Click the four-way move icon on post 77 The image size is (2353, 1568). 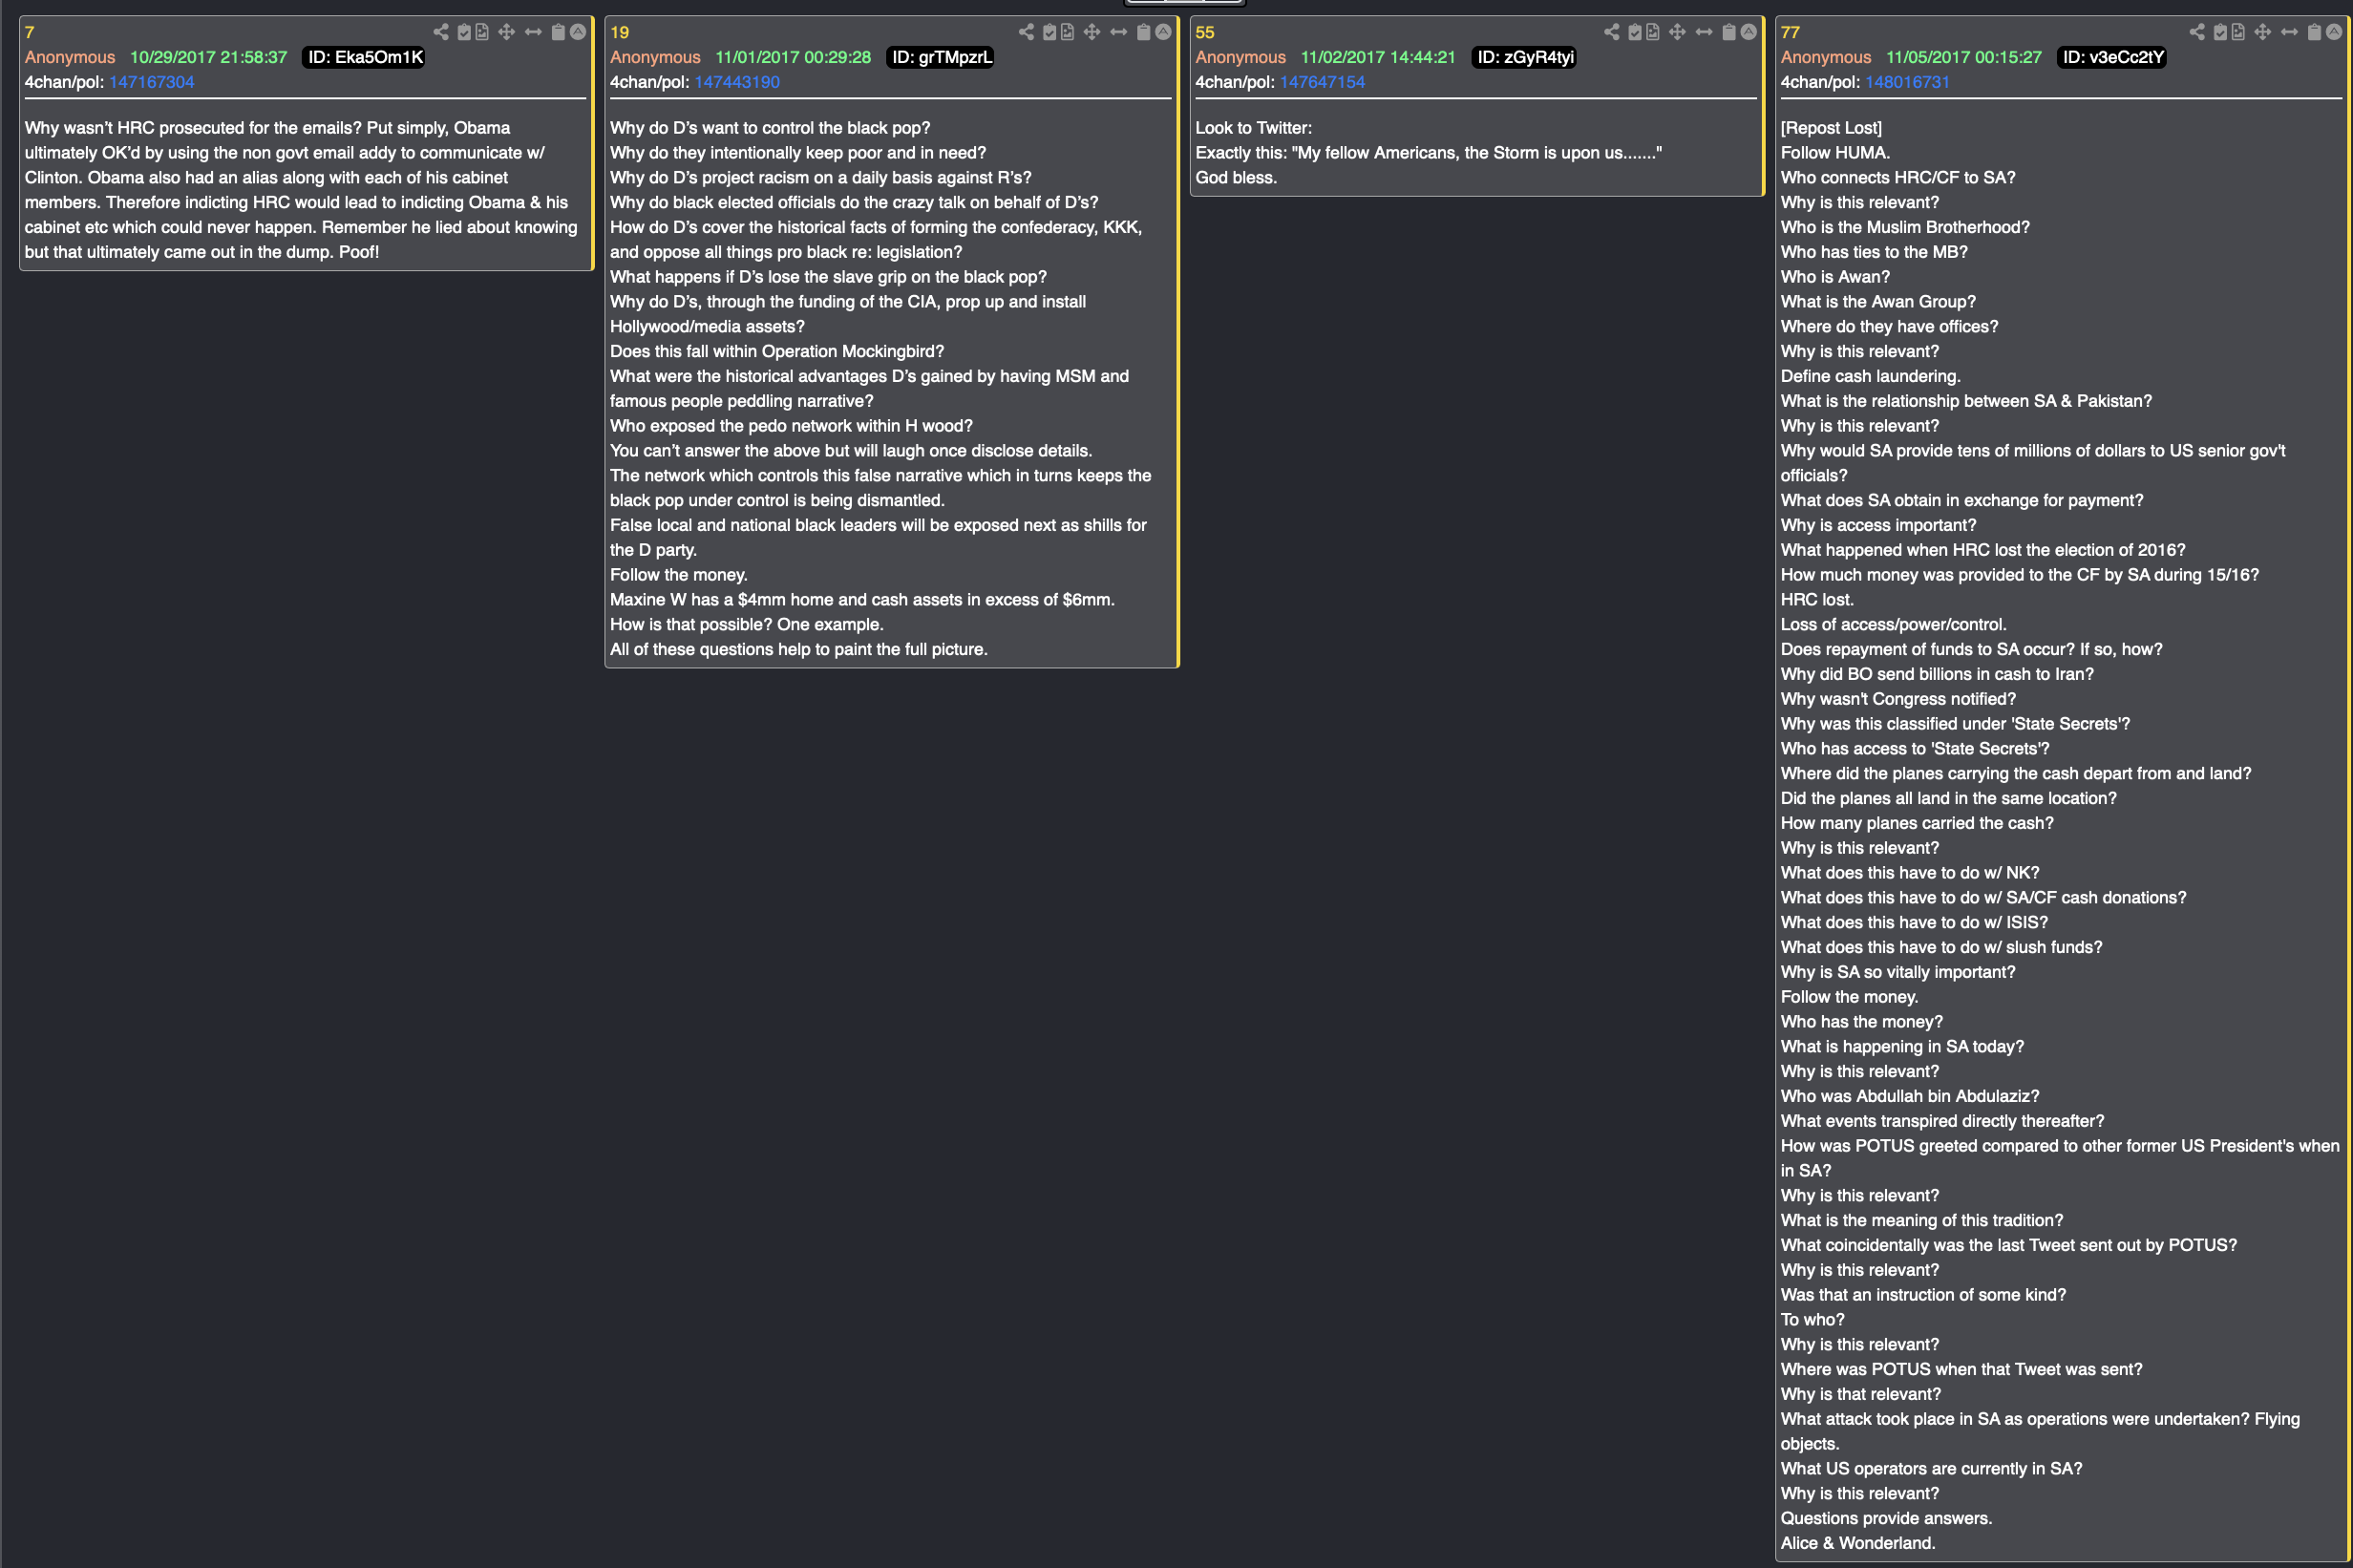(x=2262, y=32)
